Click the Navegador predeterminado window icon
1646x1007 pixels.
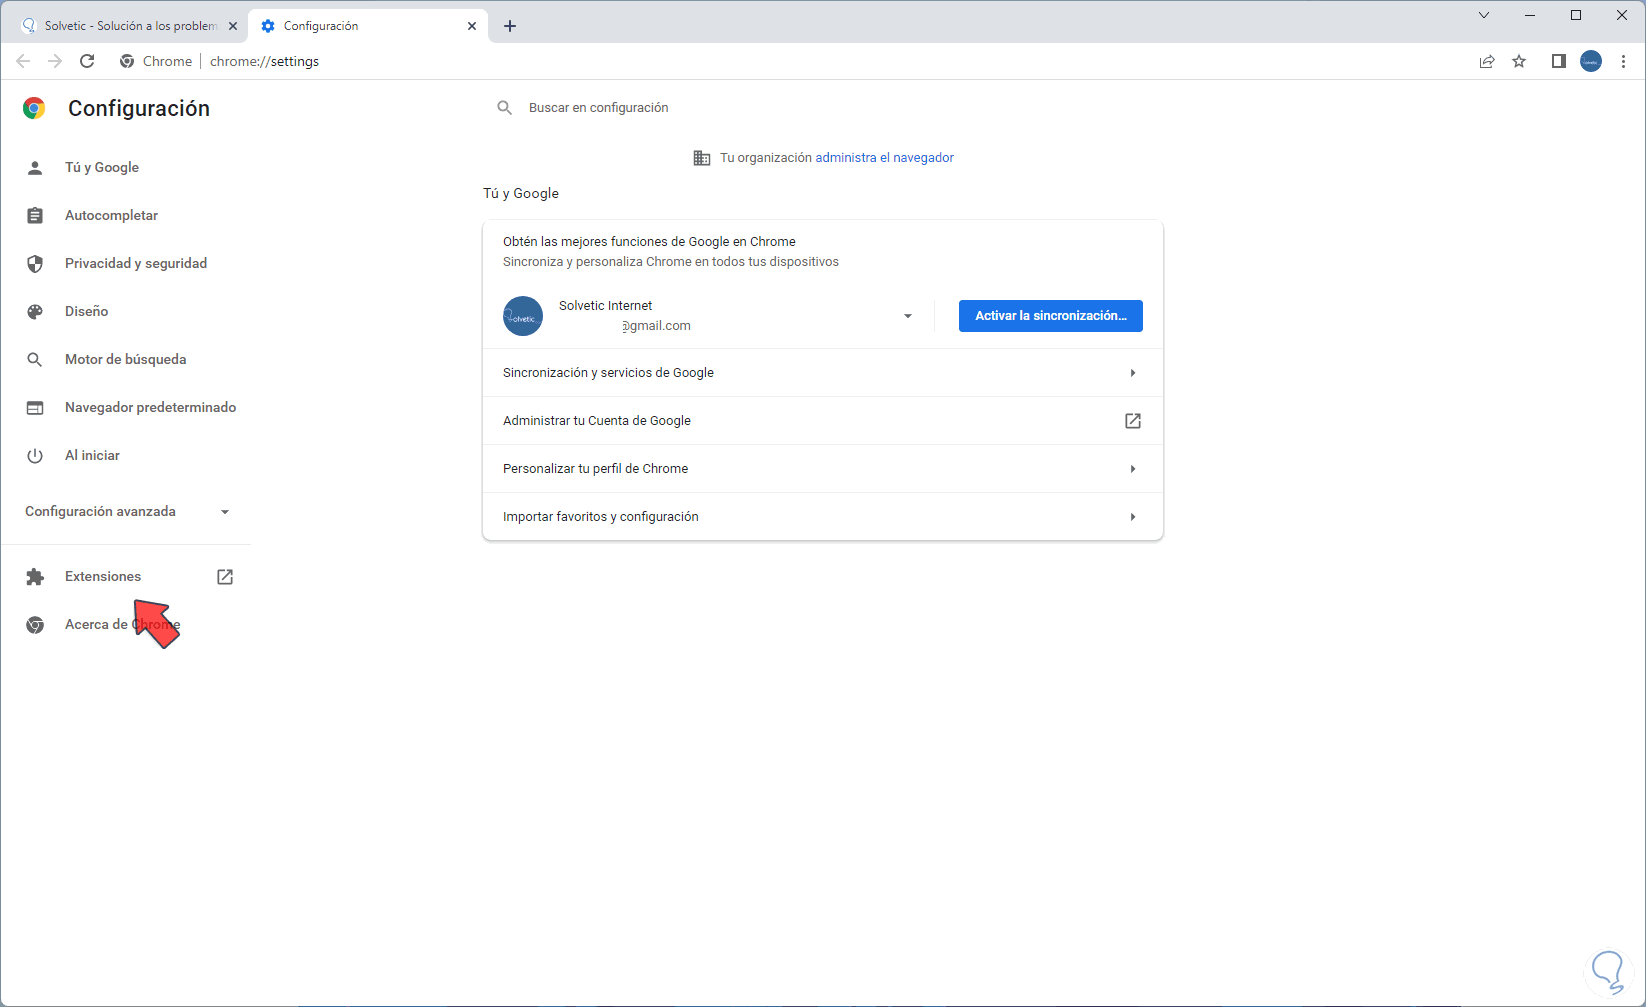[35, 407]
